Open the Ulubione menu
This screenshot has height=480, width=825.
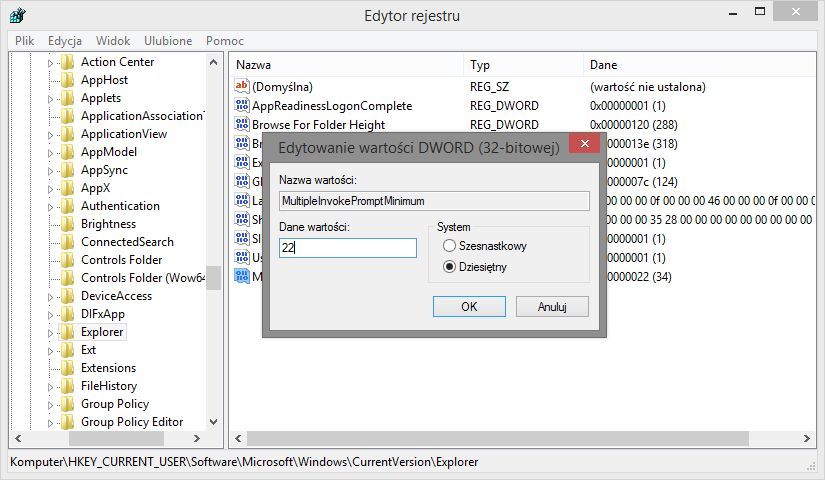[x=168, y=41]
